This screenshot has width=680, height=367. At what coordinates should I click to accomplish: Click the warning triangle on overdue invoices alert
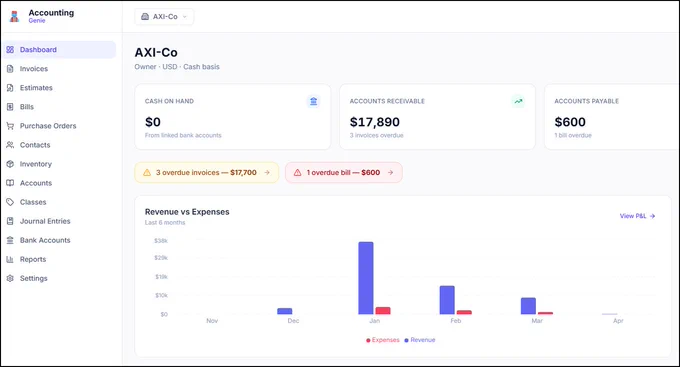point(147,173)
